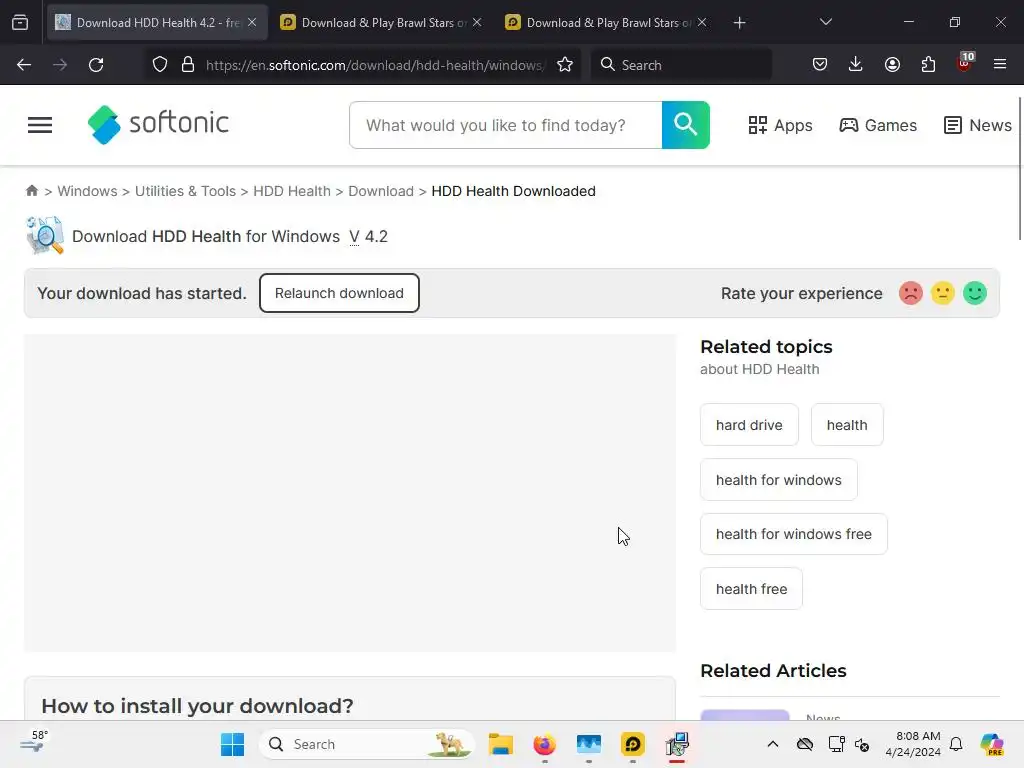Open Utilities & Tools breadcrumb link
This screenshot has height=768, width=1024.
[x=185, y=191]
